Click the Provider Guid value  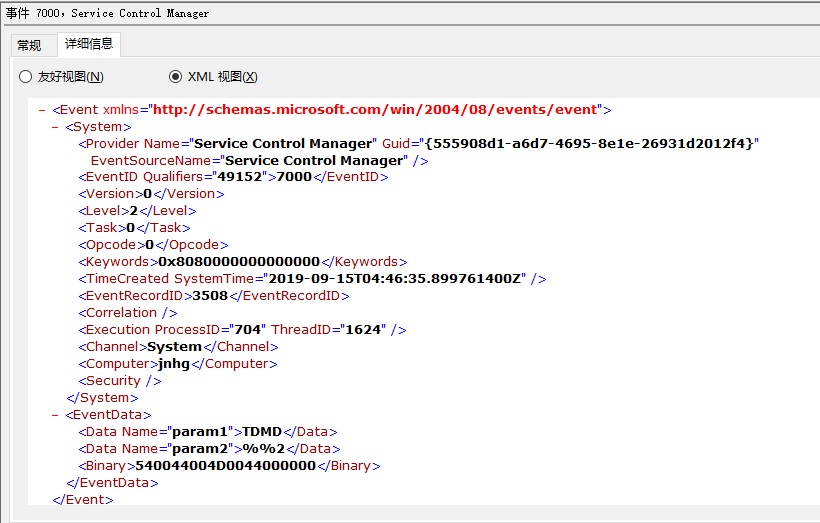[589, 143]
